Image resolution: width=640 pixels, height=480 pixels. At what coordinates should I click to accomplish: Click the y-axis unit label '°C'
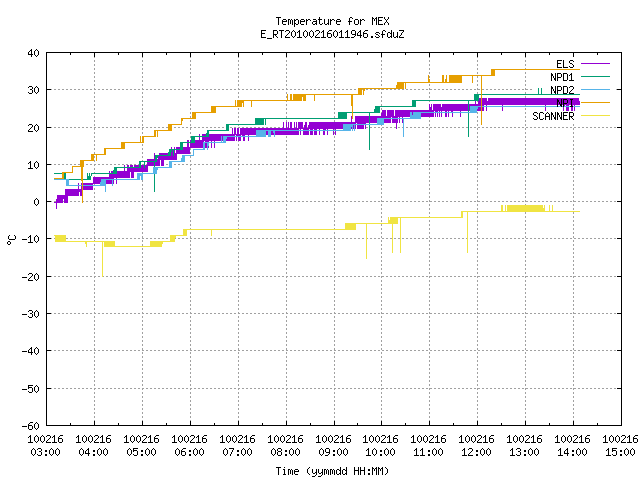point(11,240)
